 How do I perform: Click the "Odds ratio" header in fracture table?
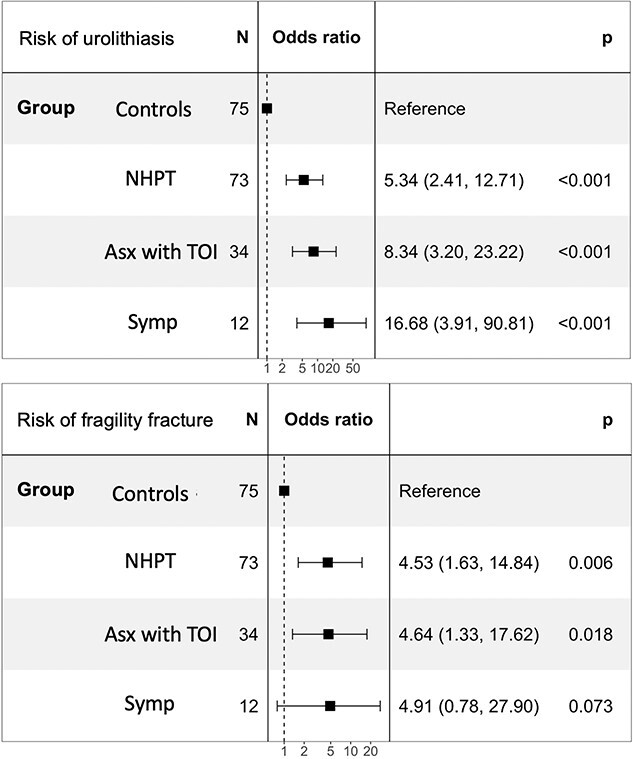(x=329, y=420)
